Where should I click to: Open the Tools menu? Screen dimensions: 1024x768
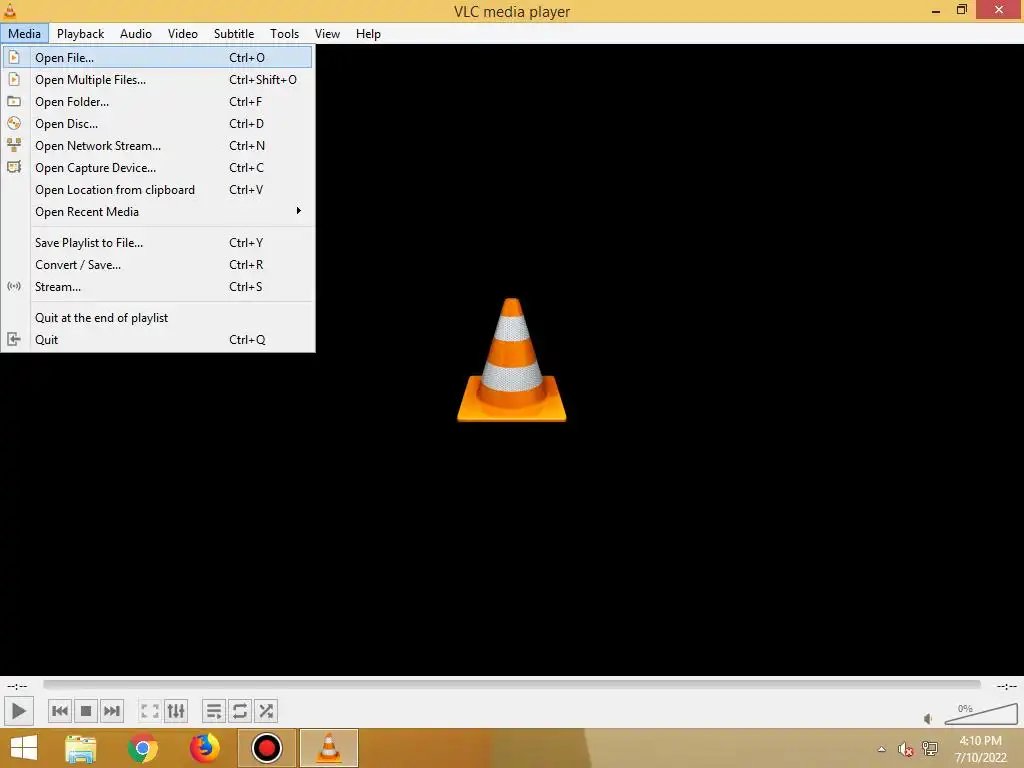click(x=284, y=33)
